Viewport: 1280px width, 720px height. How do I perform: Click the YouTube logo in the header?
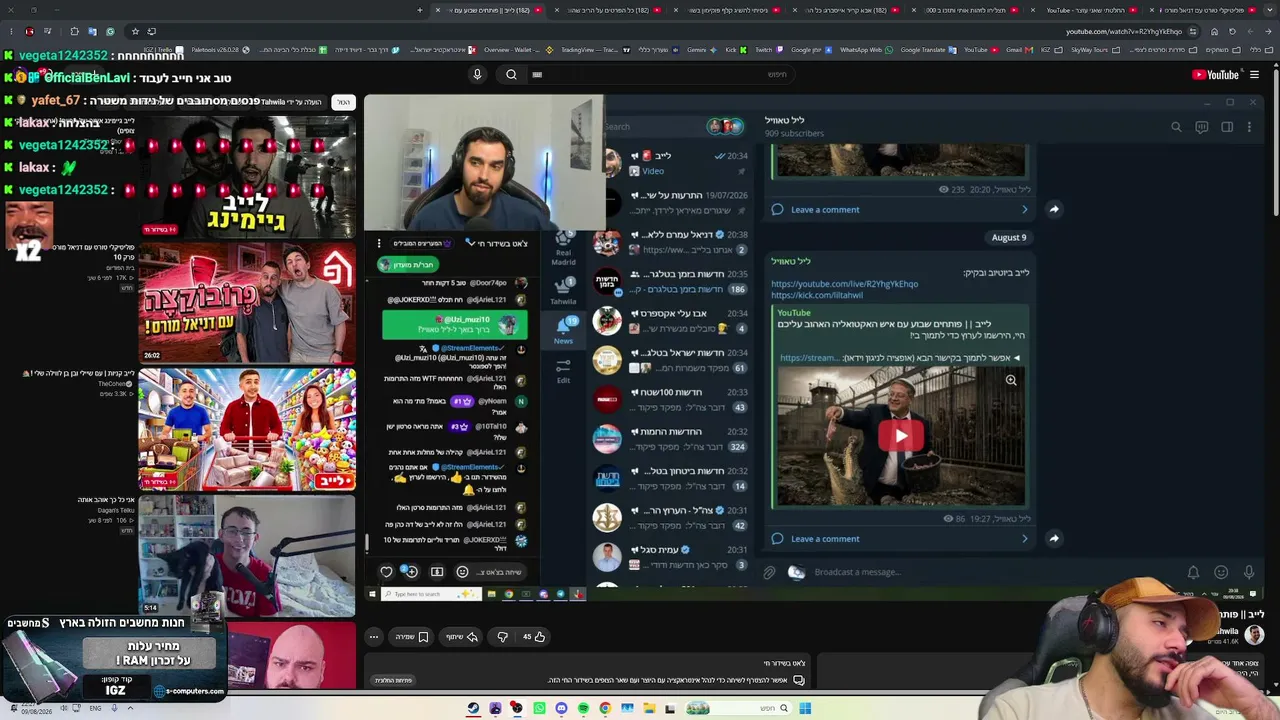[x=1216, y=74]
